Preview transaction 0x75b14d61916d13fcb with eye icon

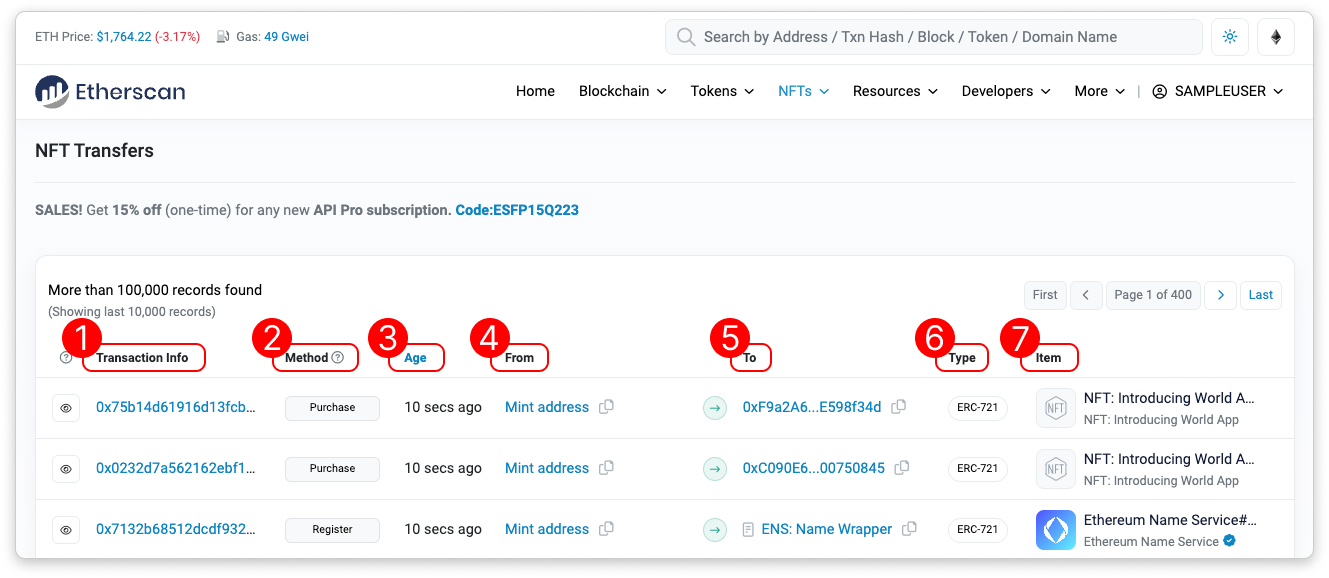coord(66,408)
